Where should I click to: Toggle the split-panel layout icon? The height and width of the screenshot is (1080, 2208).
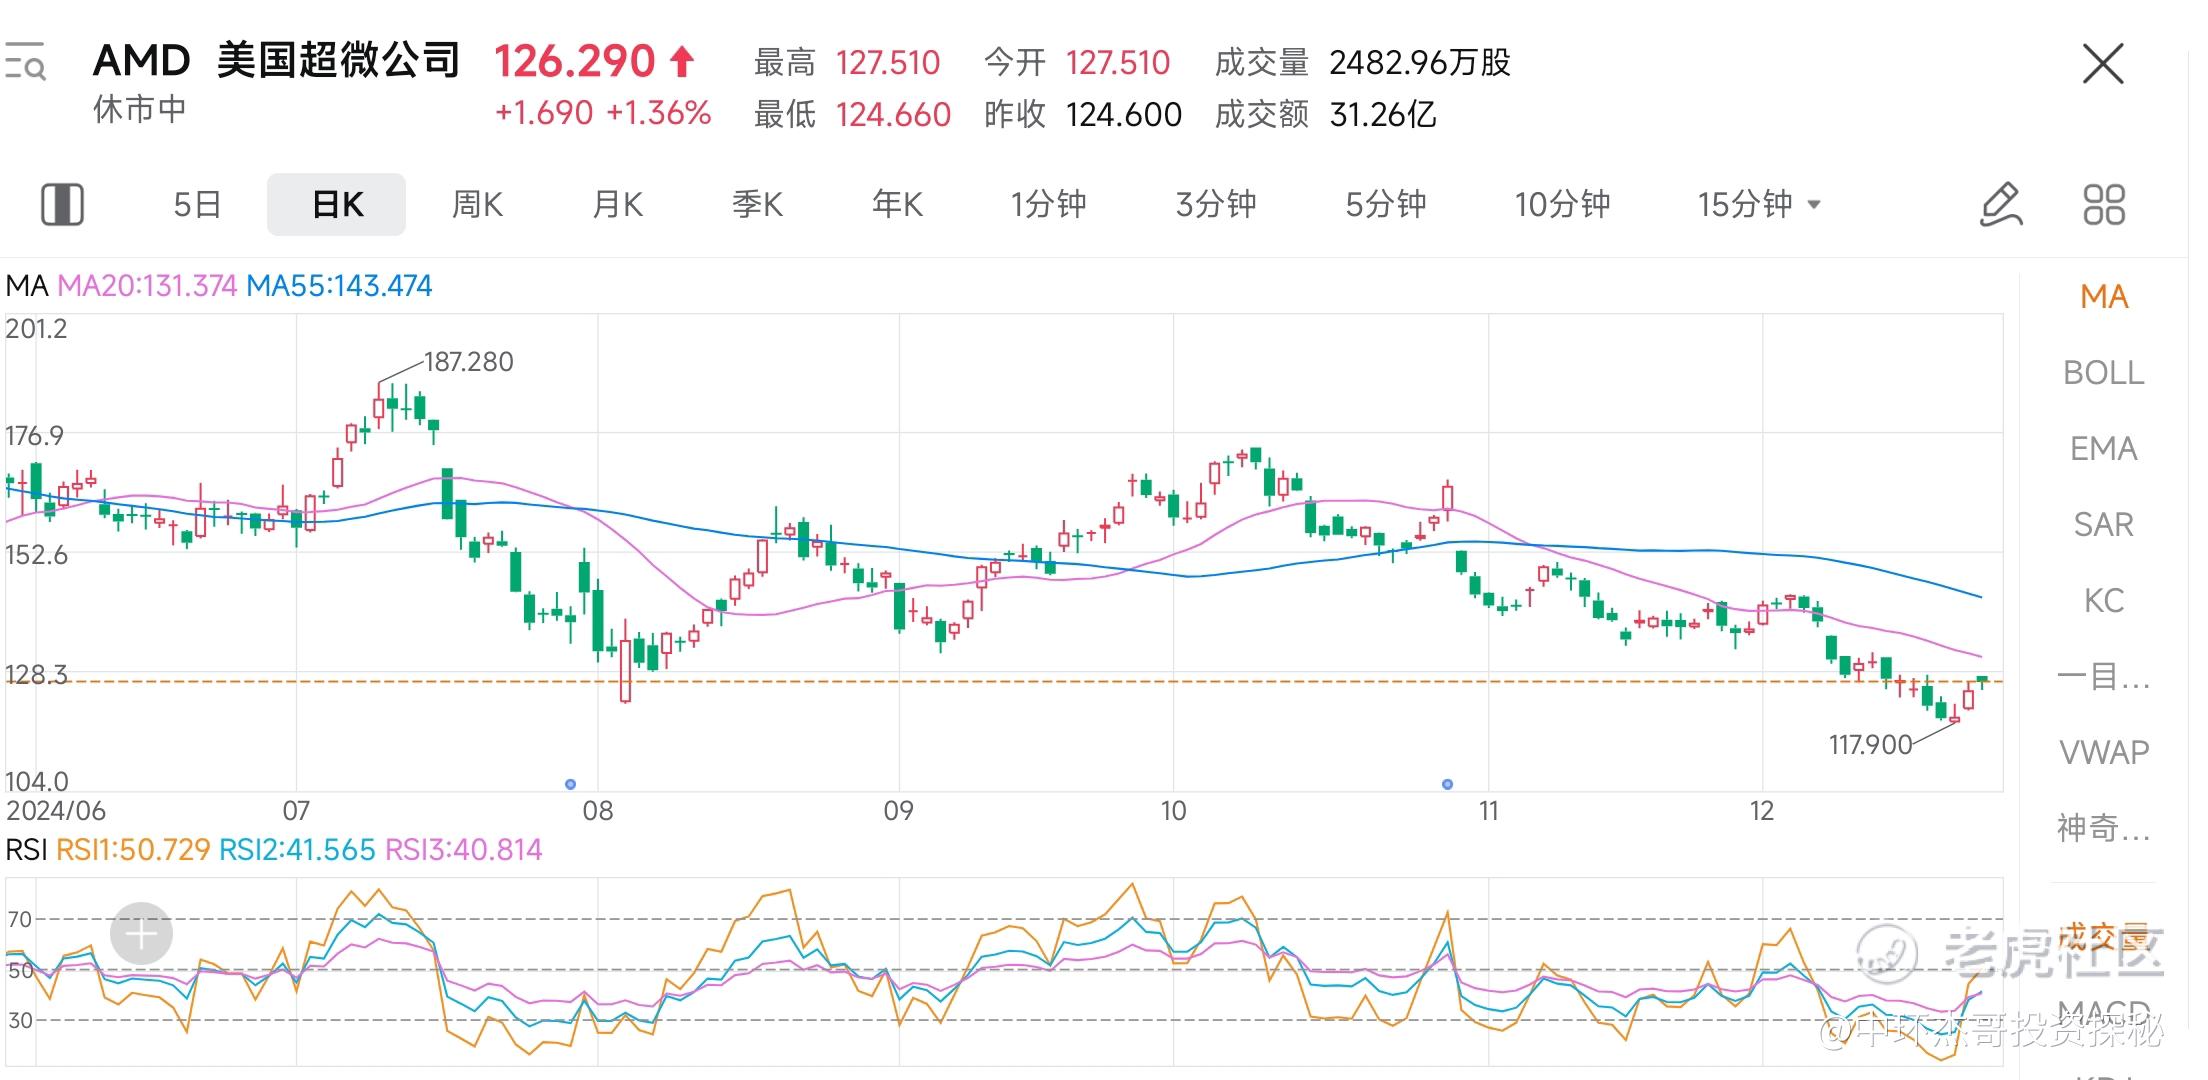tap(62, 205)
